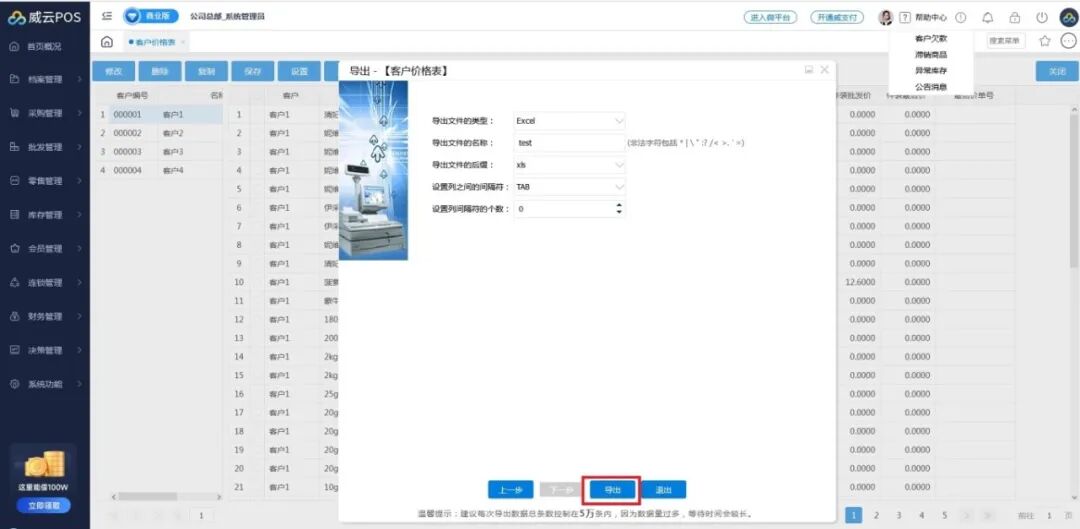
Task: Maximize the export dialog window
Action: (808, 70)
